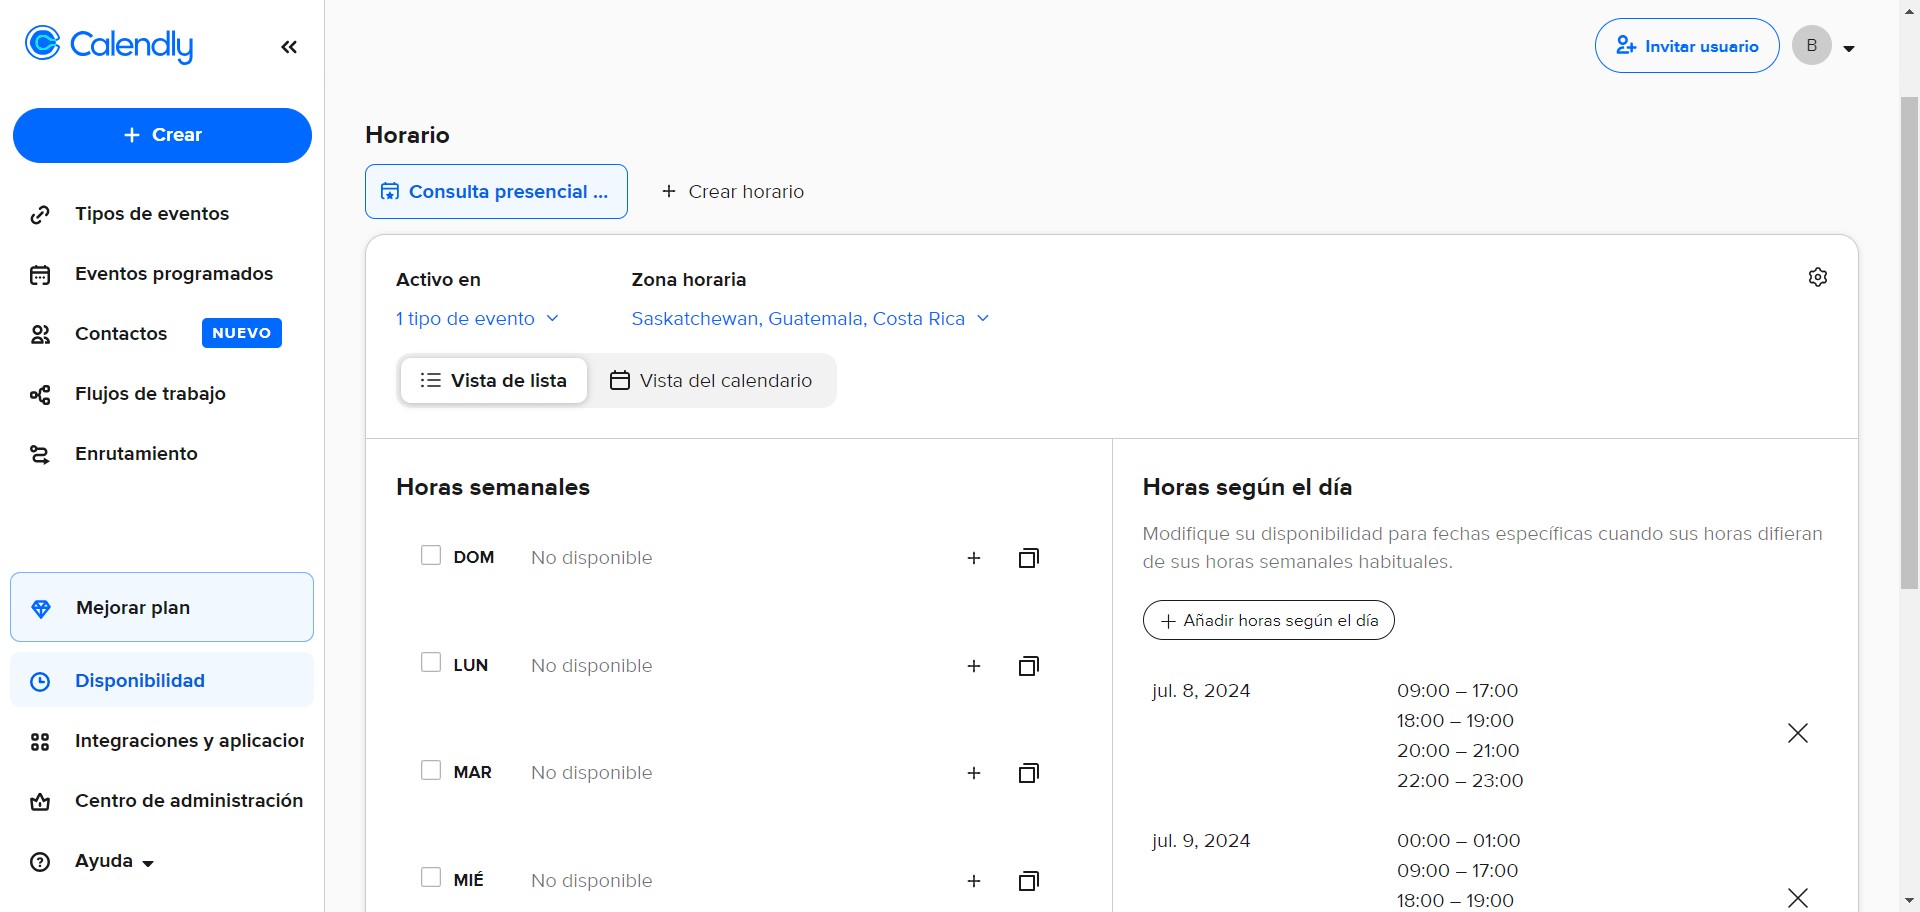Copy DOM availability using the copy icon
Viewport: 1920px width, 912px height.
point(1028,558)
